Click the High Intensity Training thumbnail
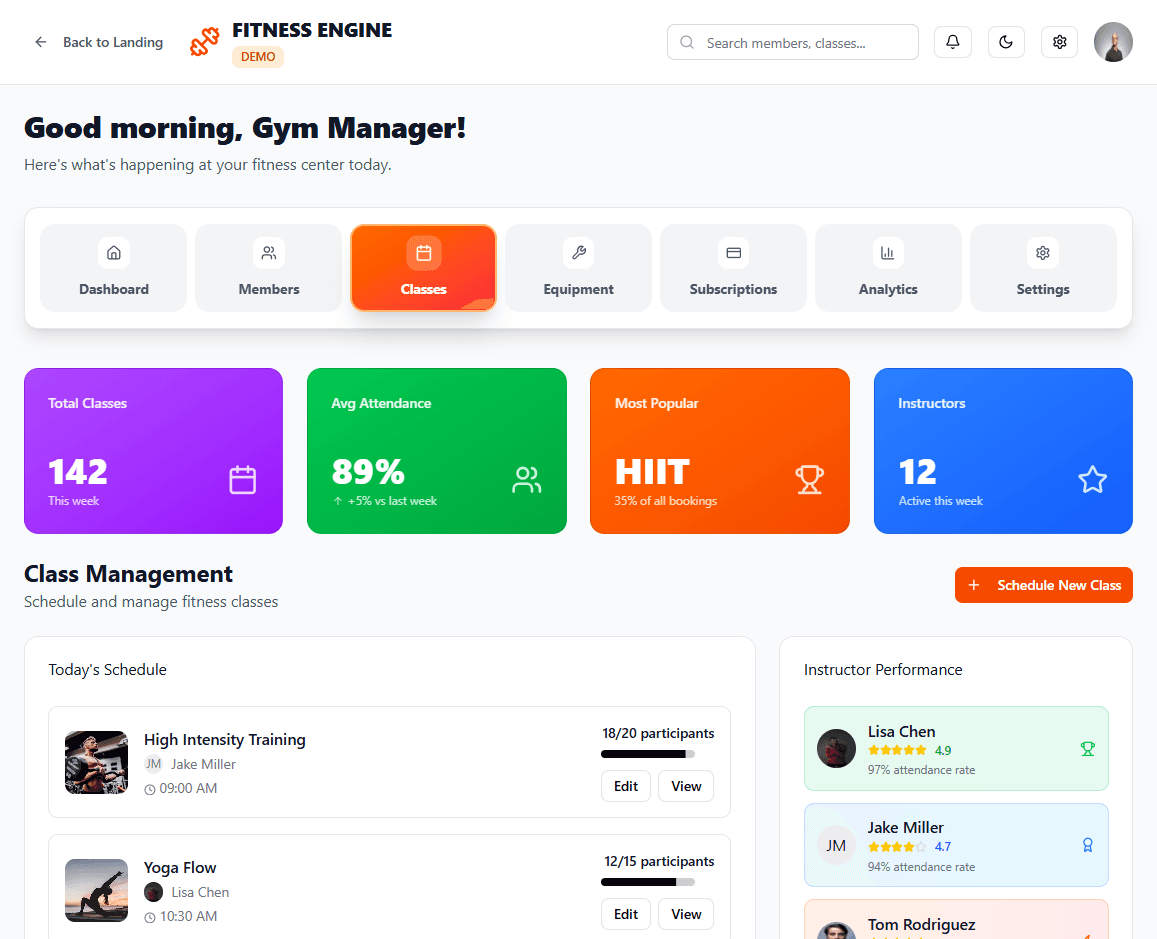This screenshot has width=1157, height=939. click(x=96, y=762)
